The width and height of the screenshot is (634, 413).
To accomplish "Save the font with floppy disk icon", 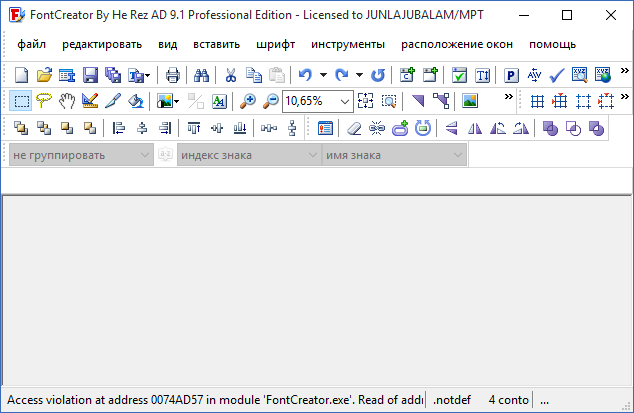I will click(90, 75).
